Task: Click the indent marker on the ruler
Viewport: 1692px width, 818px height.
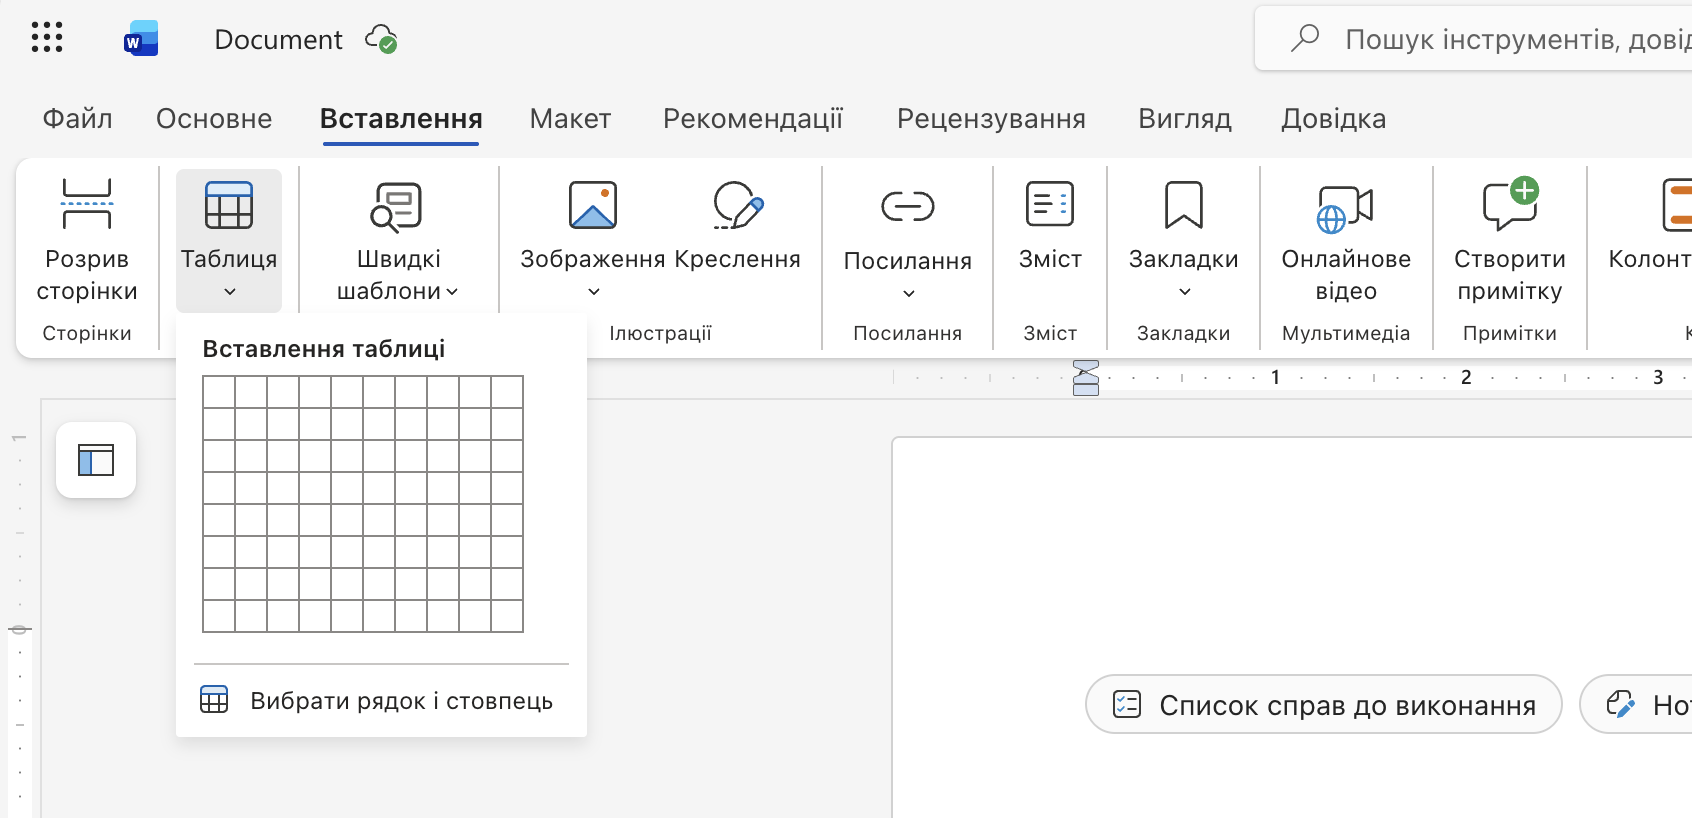Action: 1085,378
